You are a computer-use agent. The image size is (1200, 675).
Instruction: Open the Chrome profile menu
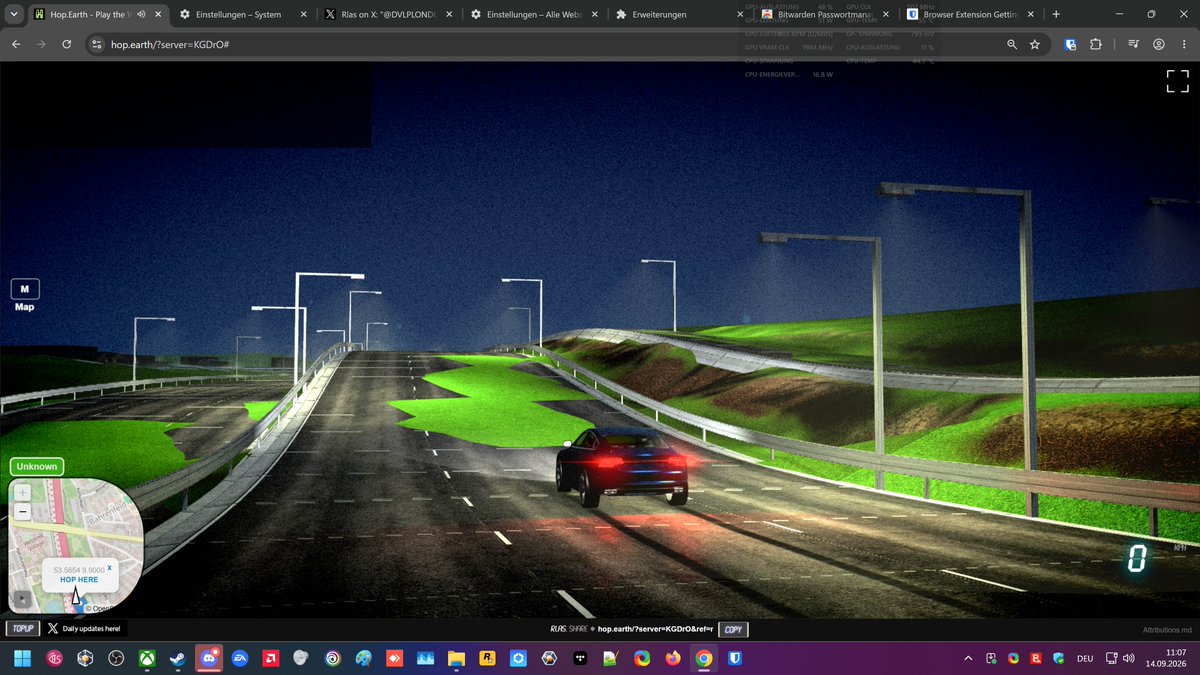coord(1159,45)
